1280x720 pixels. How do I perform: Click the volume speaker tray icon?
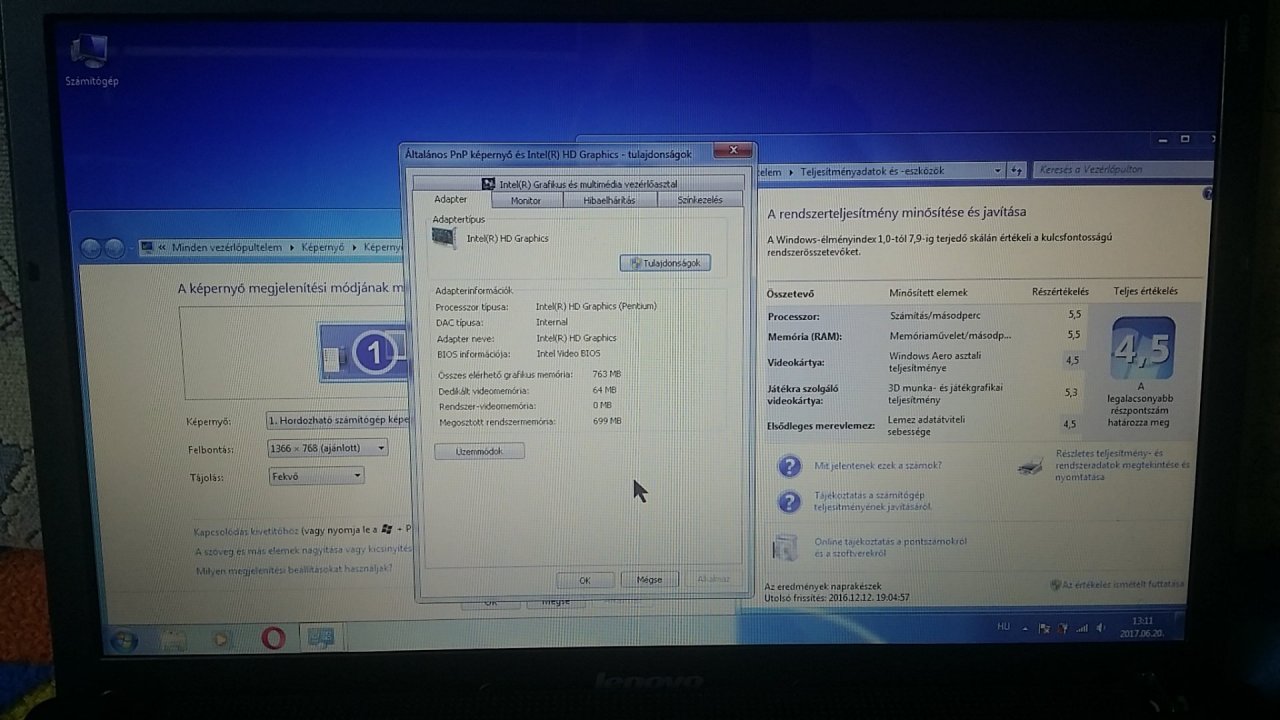(1100, 629)
